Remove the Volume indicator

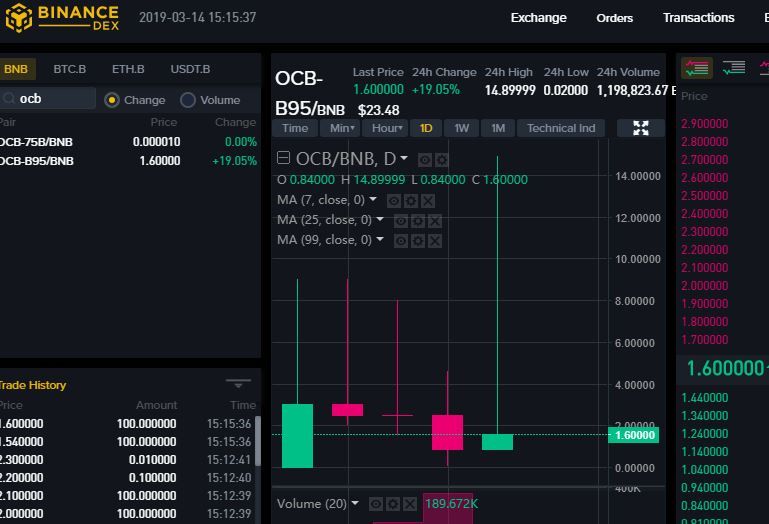[x=410, y=504]
